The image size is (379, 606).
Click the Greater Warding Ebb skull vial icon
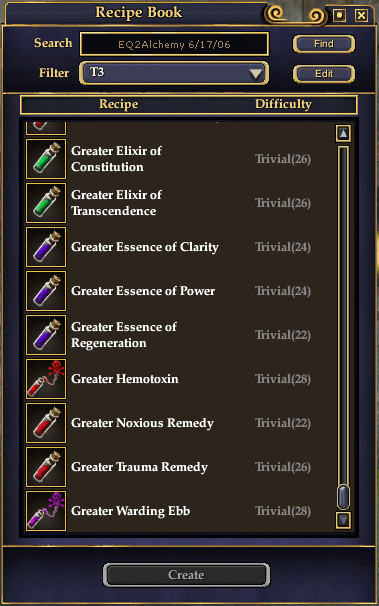(46, 511)
